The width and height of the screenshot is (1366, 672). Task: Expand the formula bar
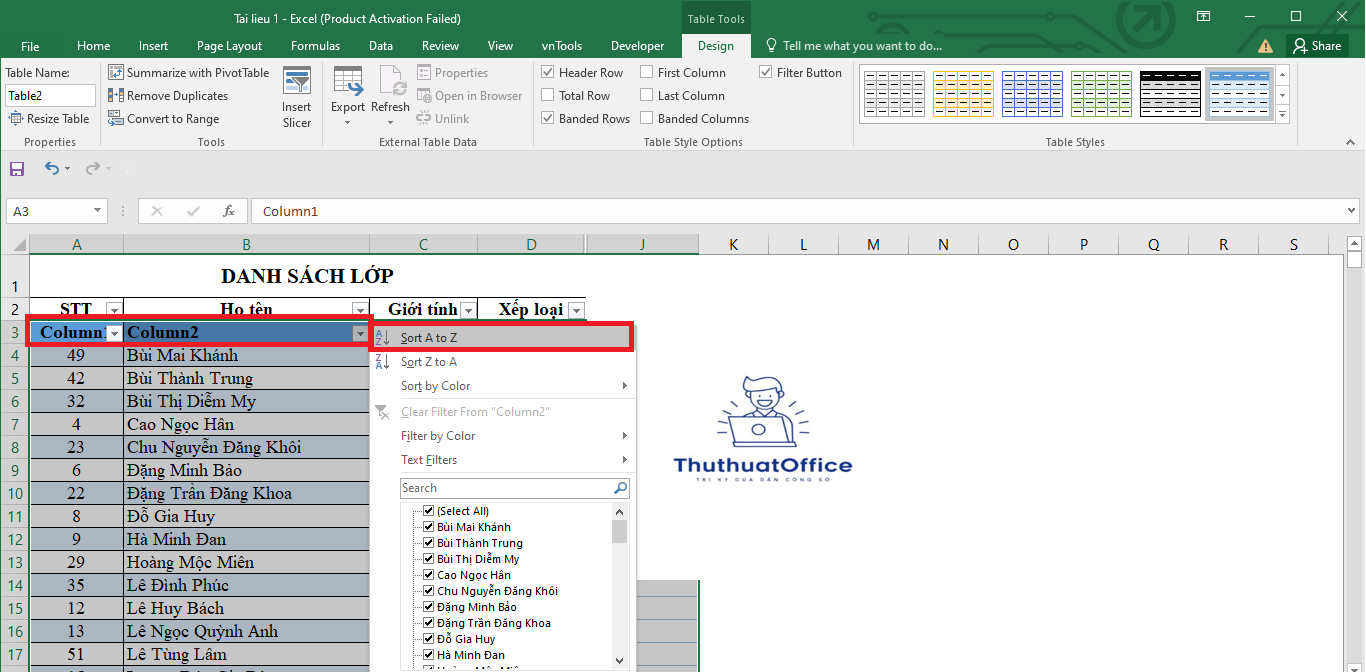[x=1352, y=211]
